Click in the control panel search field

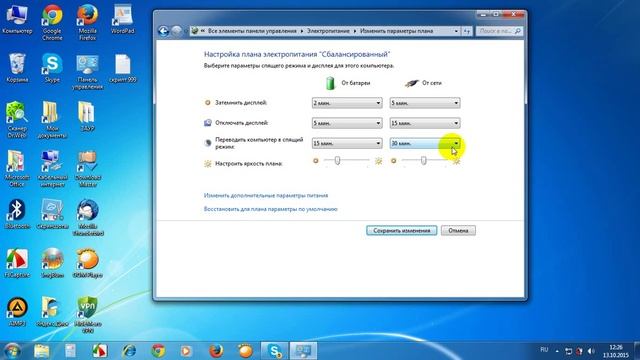click(499, 31)
